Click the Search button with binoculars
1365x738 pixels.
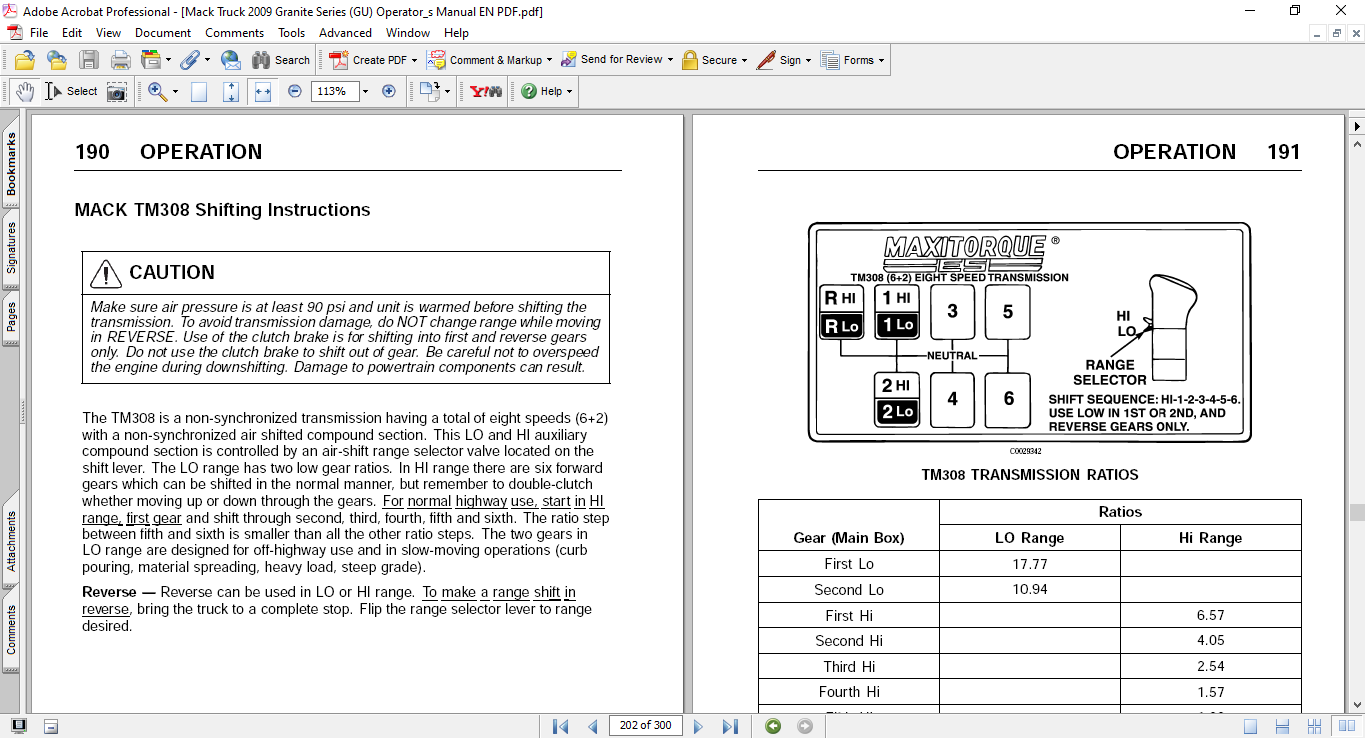[x=281, y=60]
